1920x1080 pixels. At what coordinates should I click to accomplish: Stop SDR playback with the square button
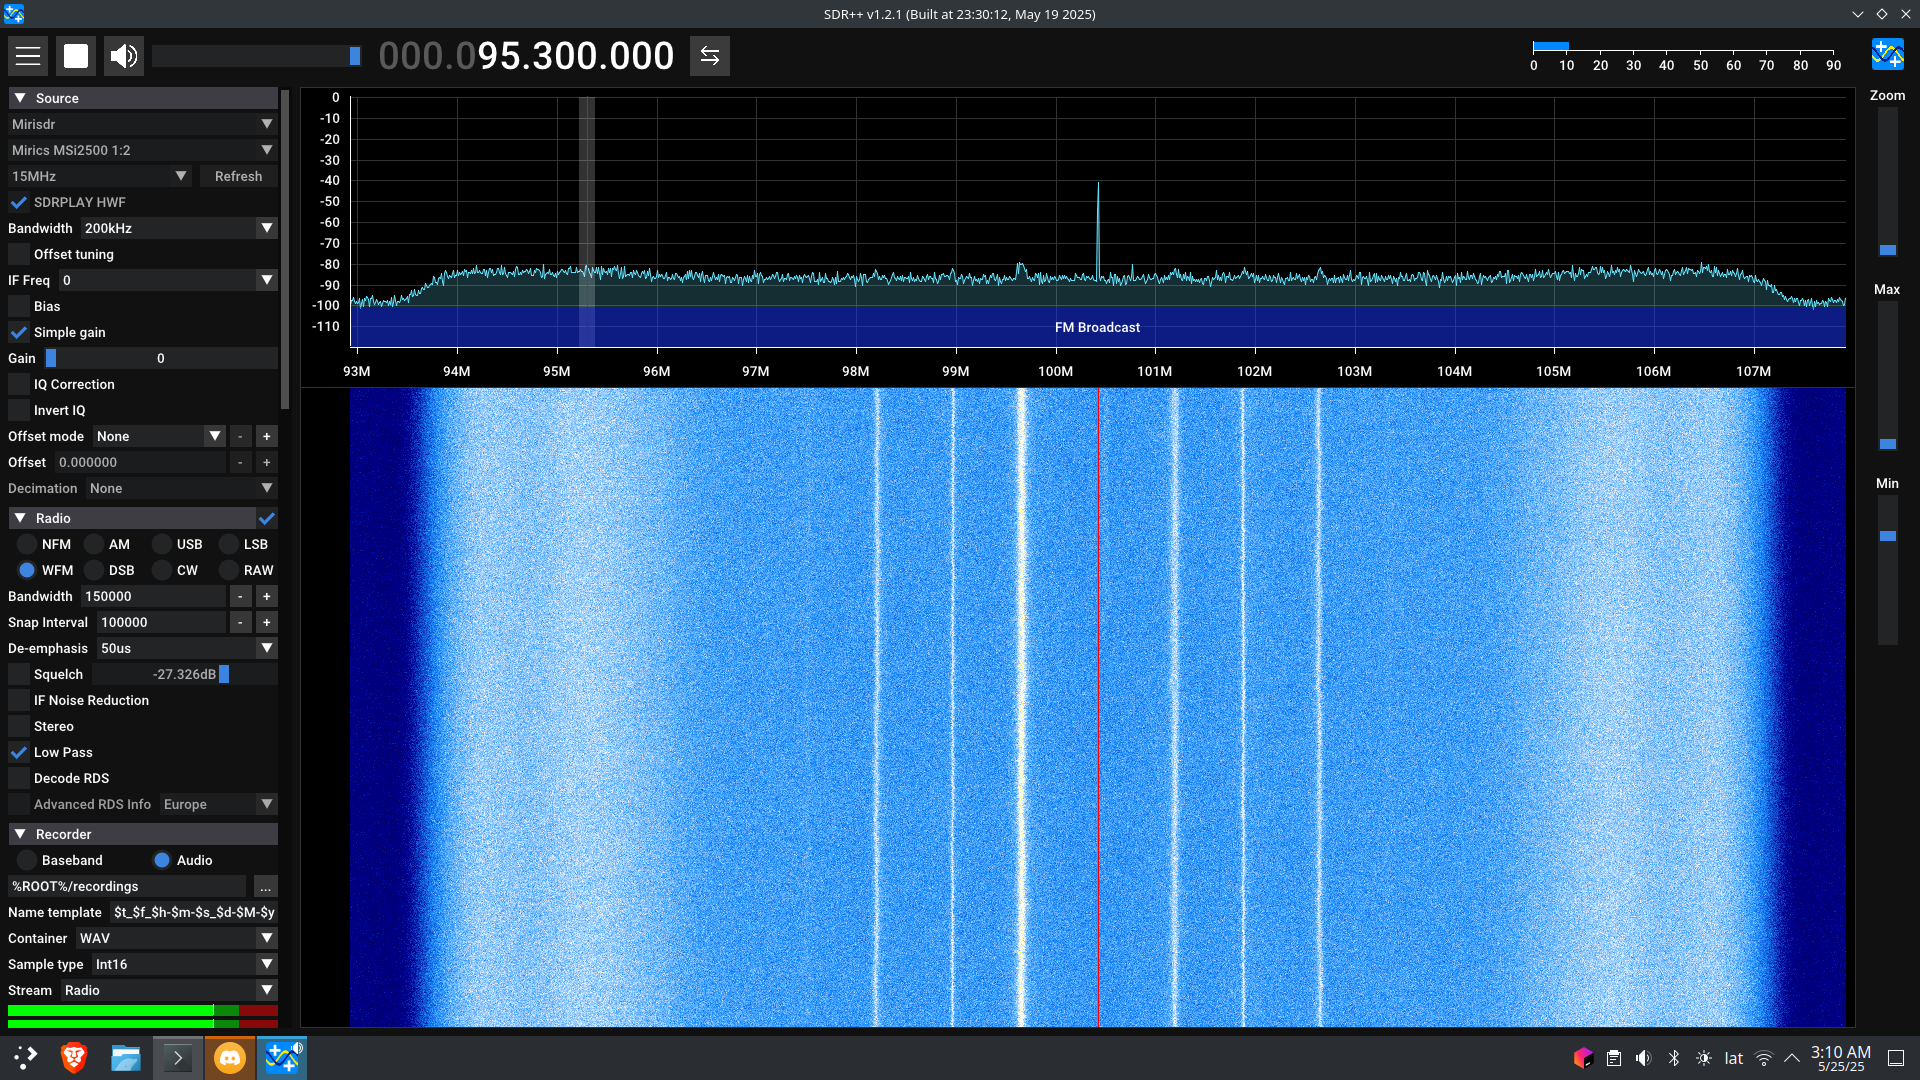click(x=76, y=56)
